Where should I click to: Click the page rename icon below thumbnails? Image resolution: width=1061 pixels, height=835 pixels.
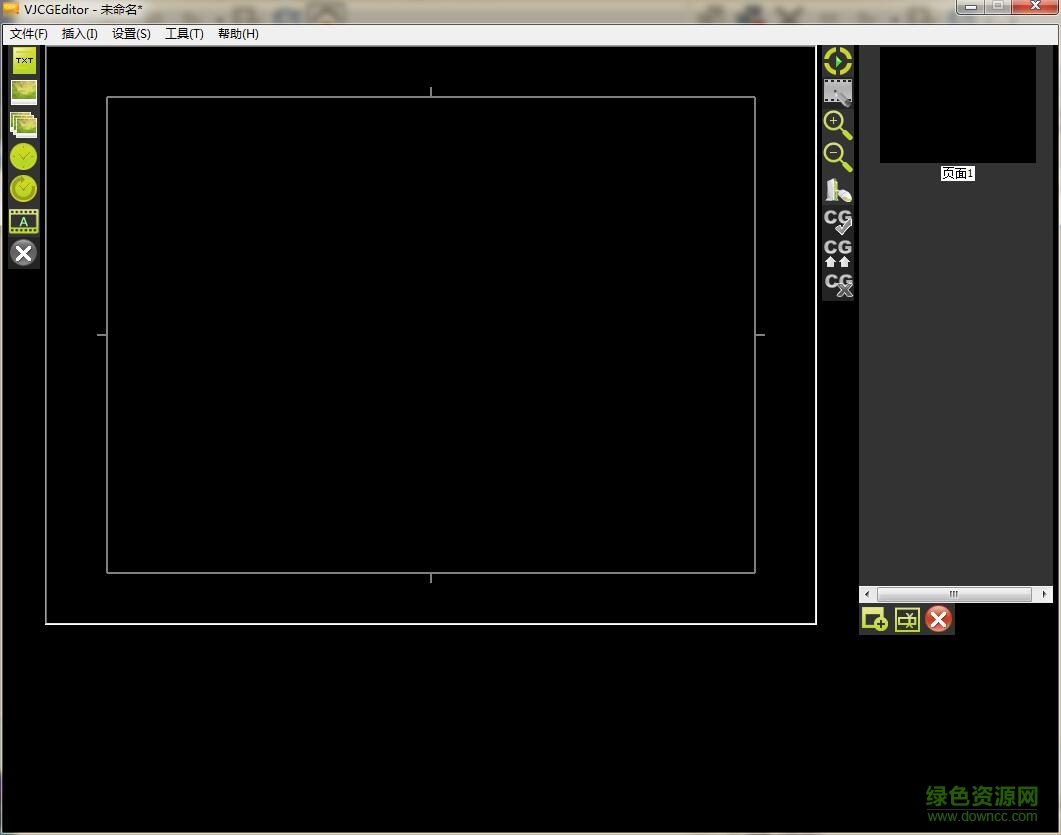click(x=907, y=619)
